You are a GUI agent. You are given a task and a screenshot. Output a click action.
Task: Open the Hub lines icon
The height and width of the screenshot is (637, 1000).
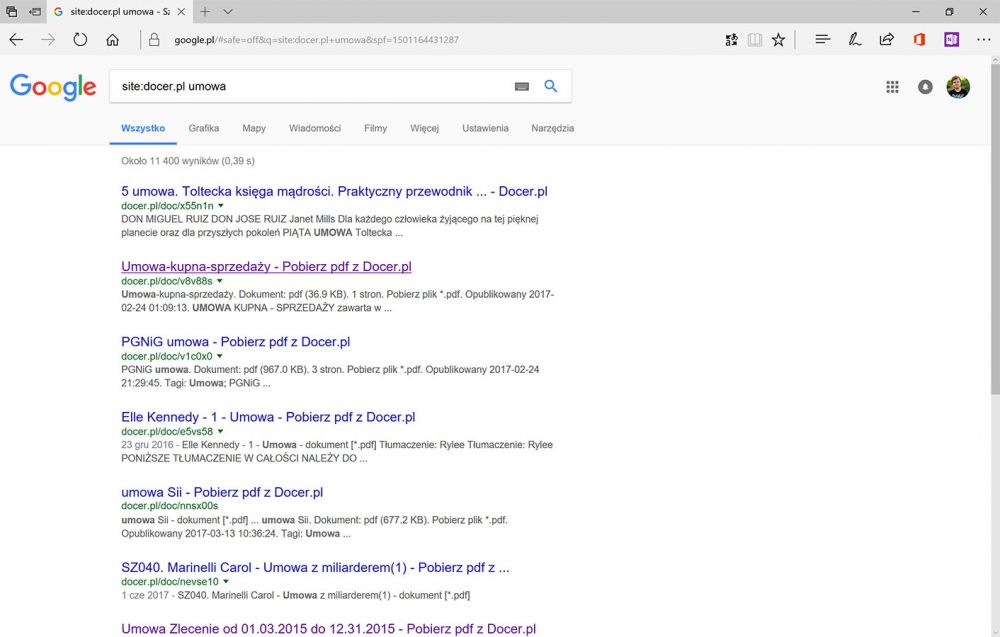pos(822,40)
